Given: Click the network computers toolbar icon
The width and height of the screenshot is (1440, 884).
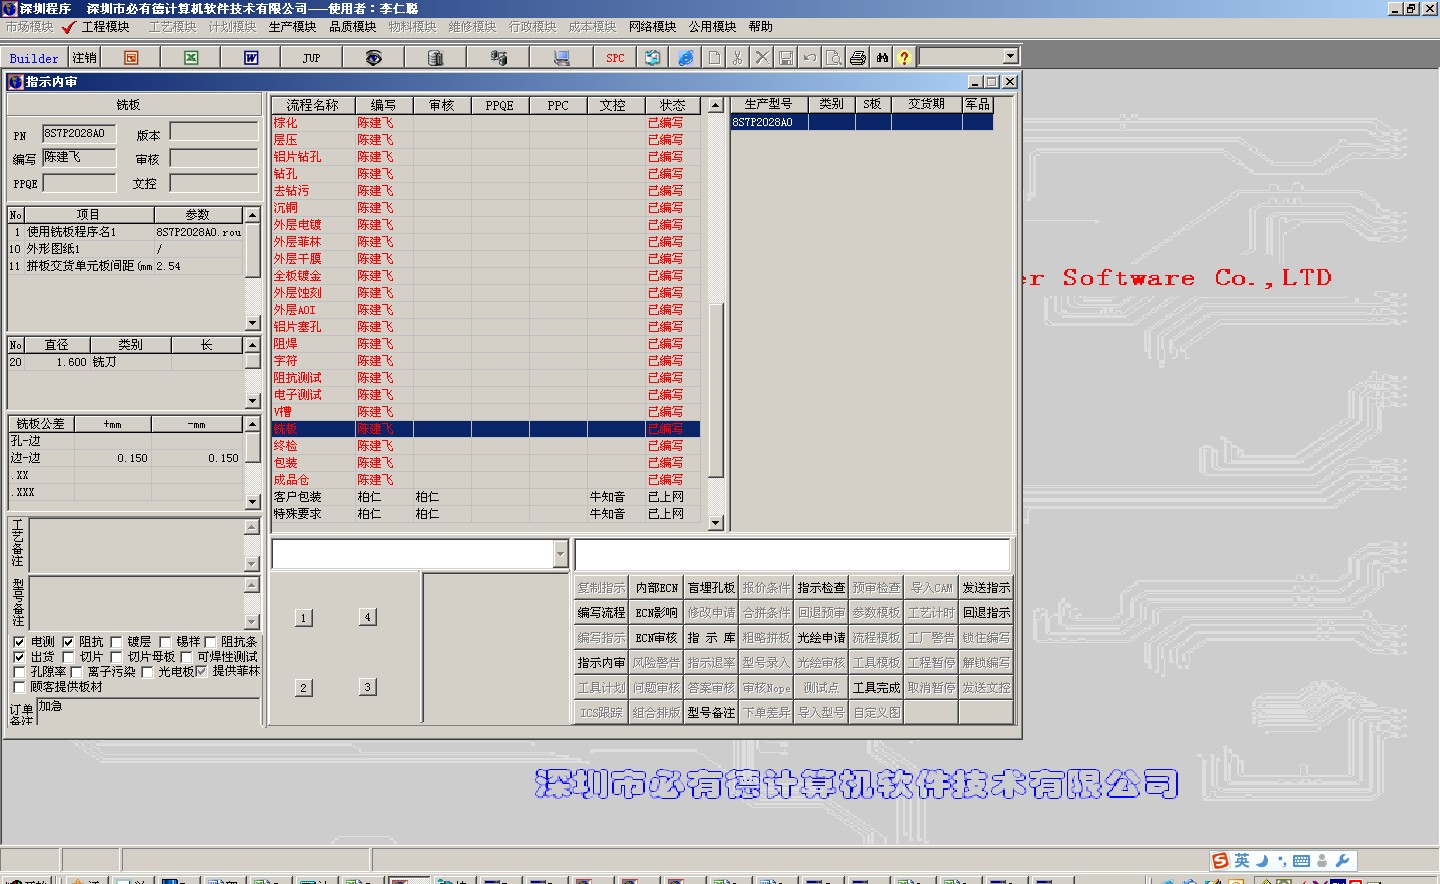Looking at the screenshot, I should [498, 58].
